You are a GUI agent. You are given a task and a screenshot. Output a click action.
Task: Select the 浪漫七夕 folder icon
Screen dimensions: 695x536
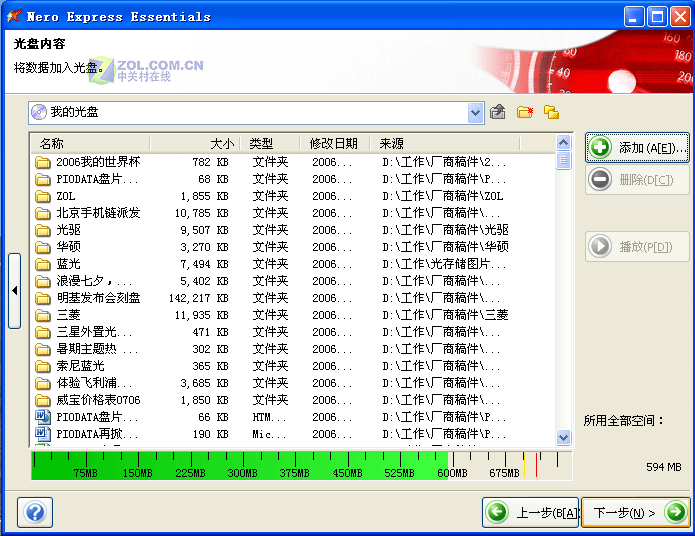click(43, 281)
